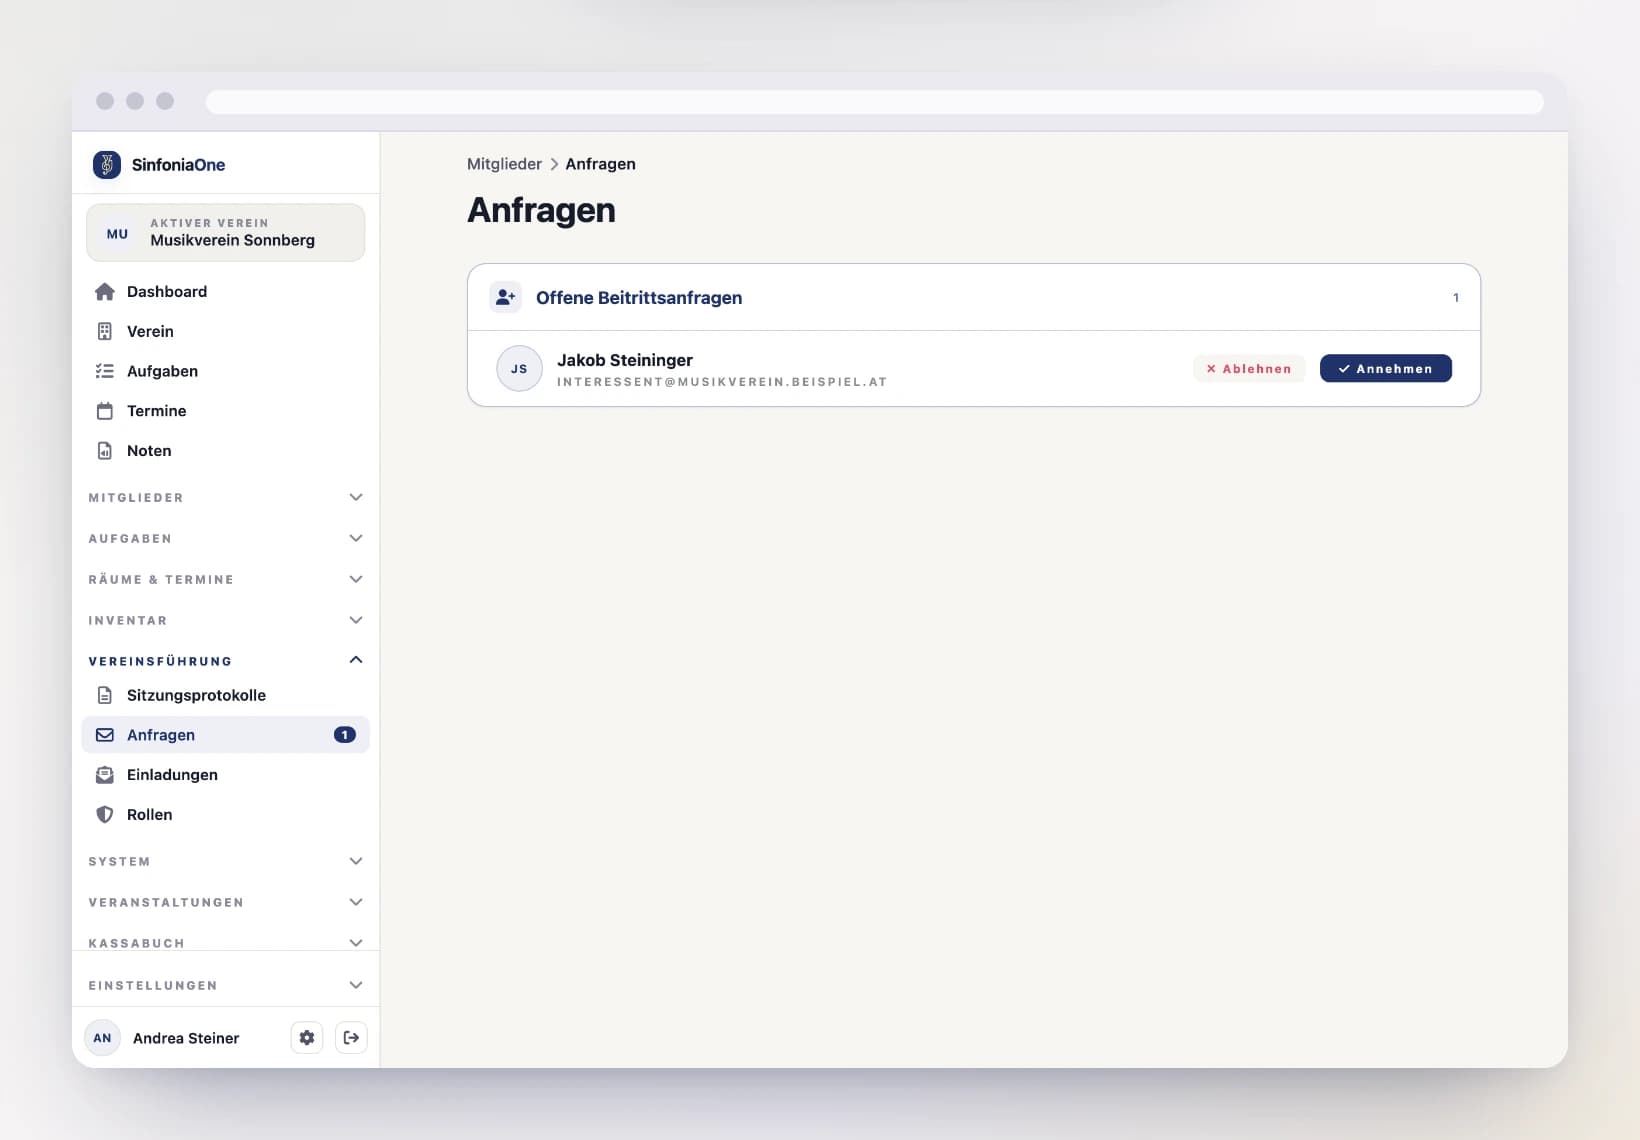Click the add-person icon beside Offene Beitrittsanfragen
The image size is (1640, 1140).
point(506,297)
